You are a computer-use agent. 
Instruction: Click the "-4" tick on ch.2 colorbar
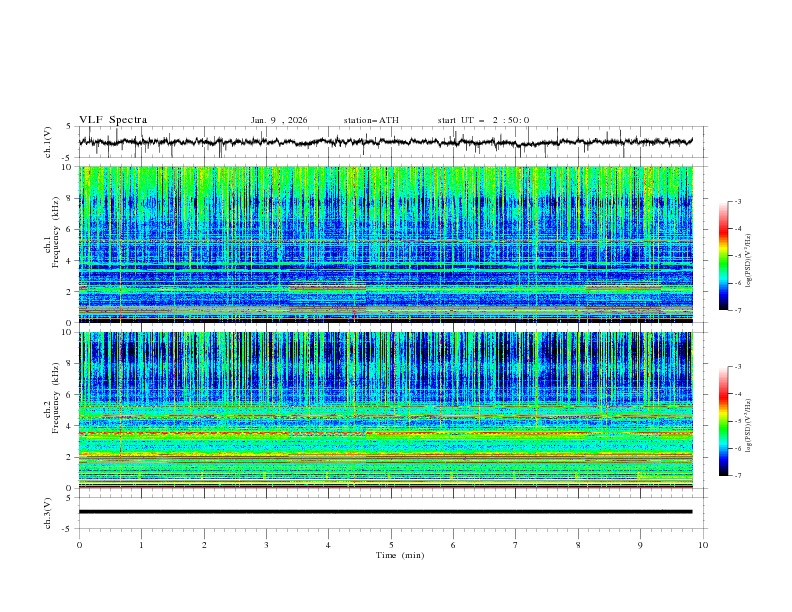(x=738, y=394)
